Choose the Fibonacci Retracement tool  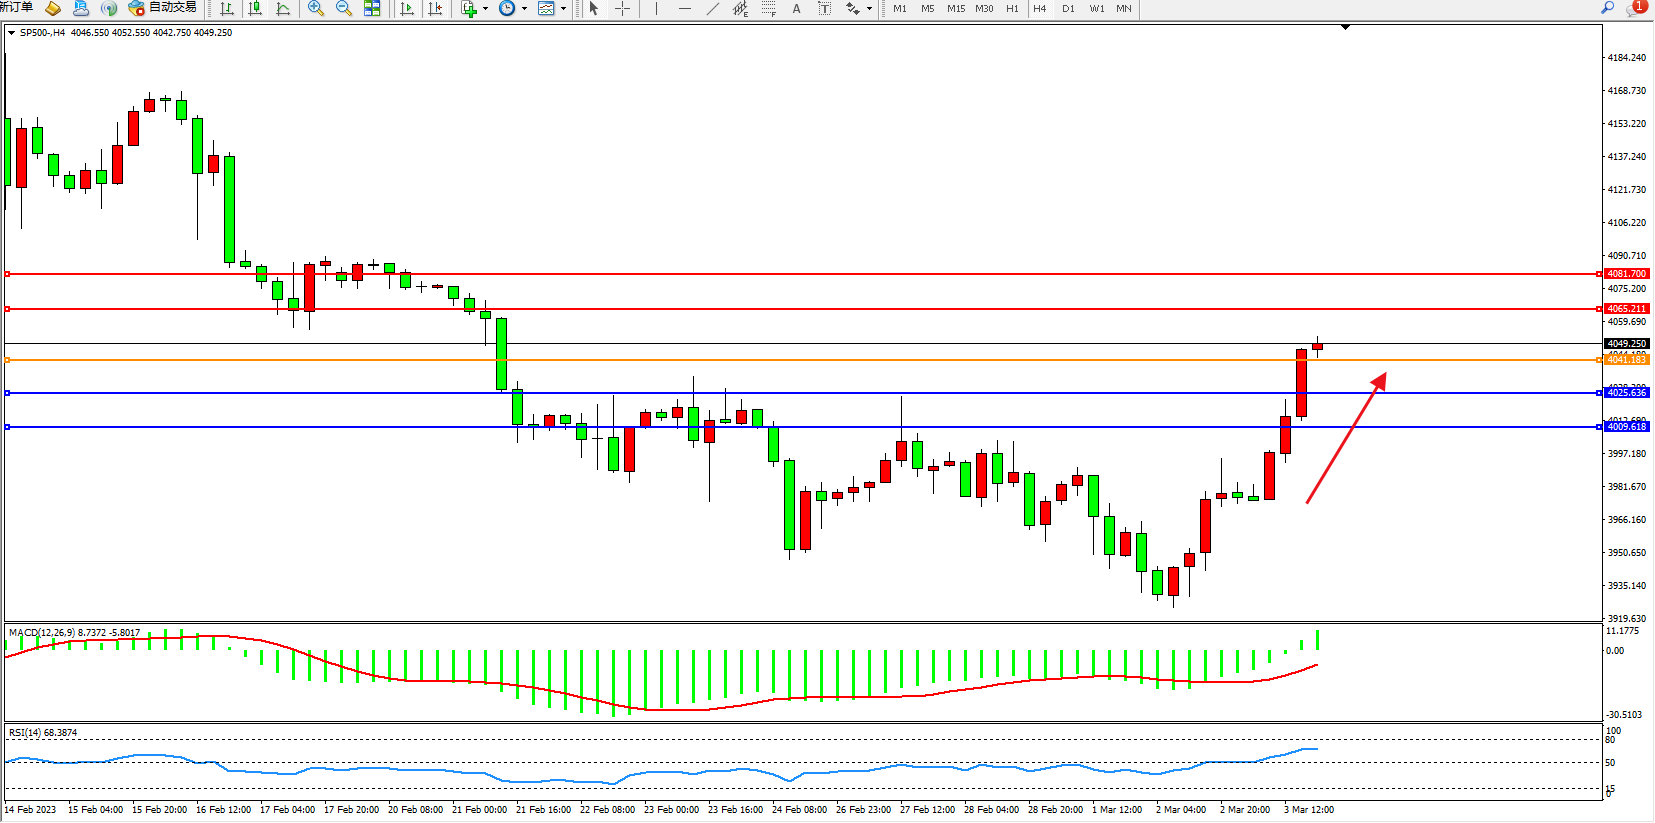(x=768, y=8)
